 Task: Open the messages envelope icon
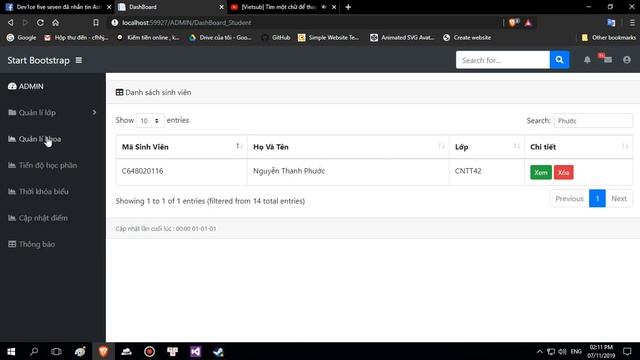click(x=607, y=60)
